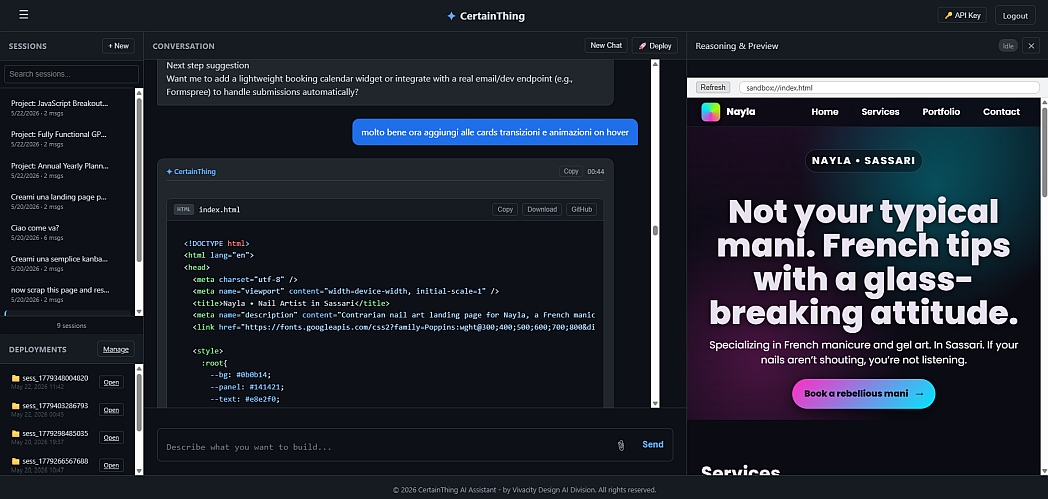The height and width of the screenshot is (499, 1048).
Task: Copy the CertainThing message
Action: [x=571, y=172]
